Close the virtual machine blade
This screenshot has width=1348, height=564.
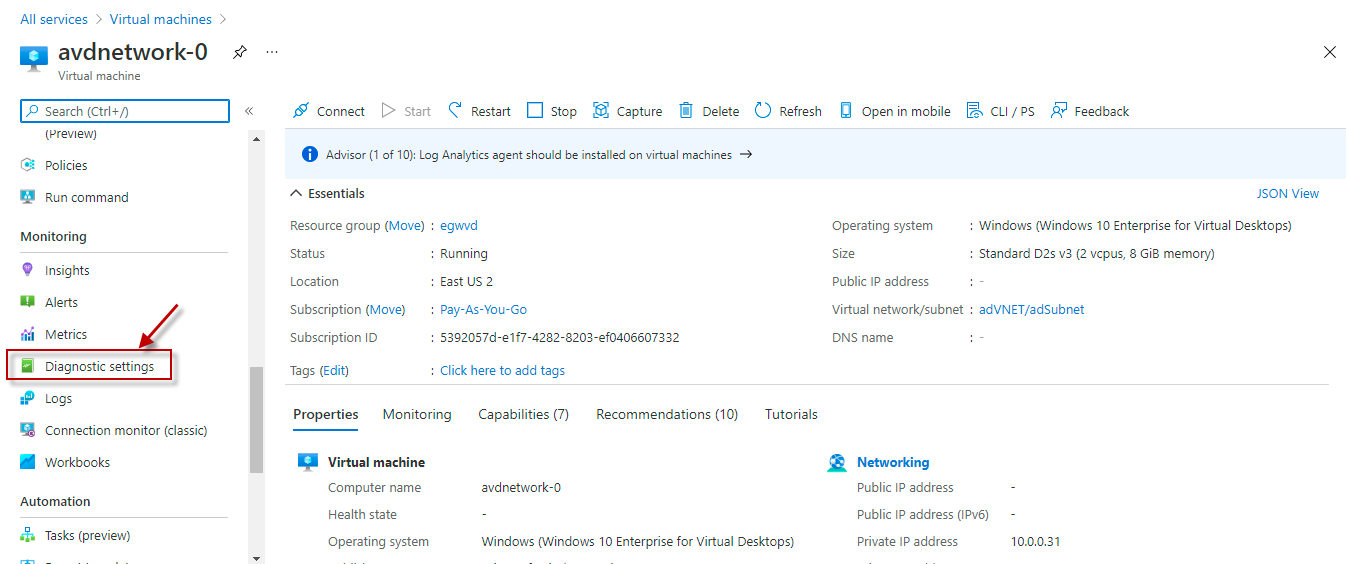(1329, 52)
